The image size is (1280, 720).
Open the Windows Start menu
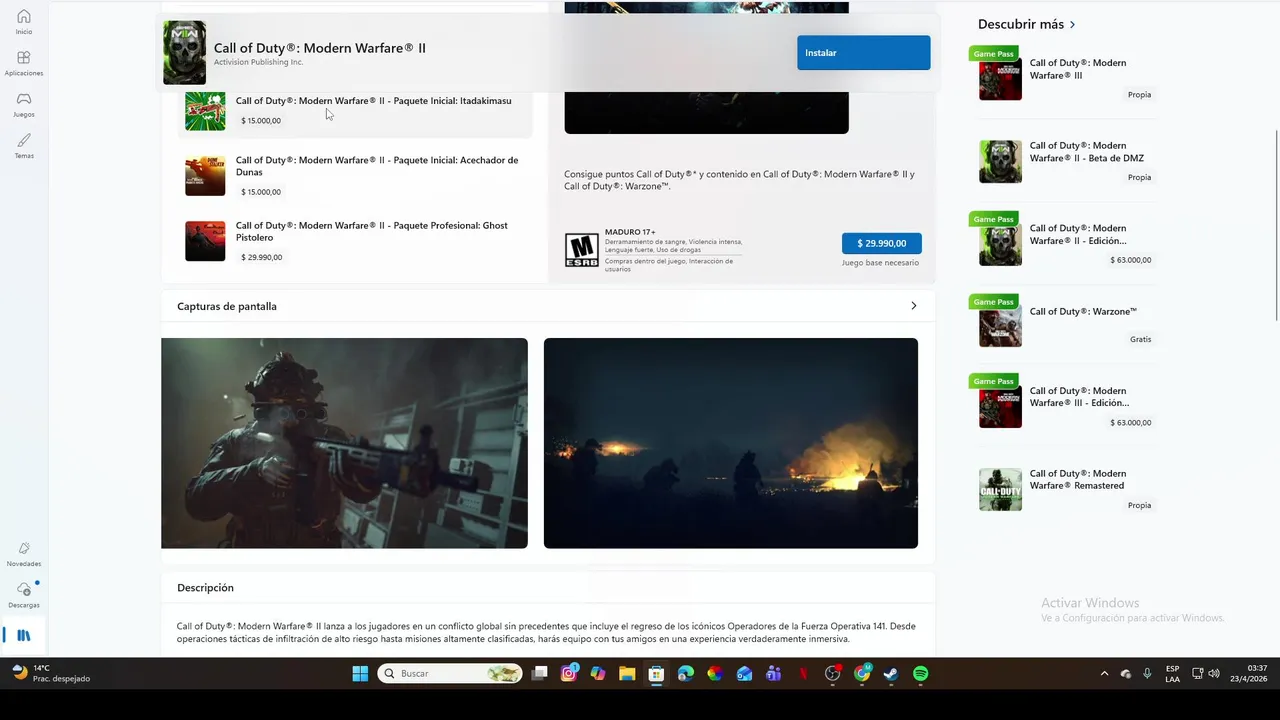pyautogui.click(x=360, y=674)
